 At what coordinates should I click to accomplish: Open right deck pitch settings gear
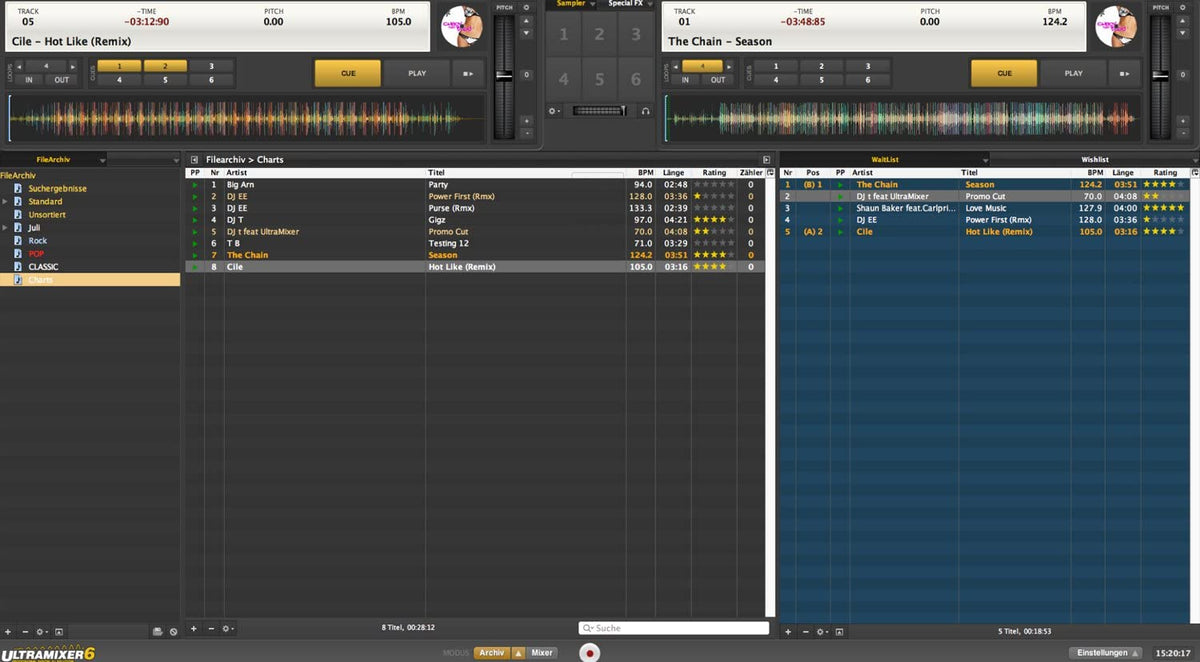[x=1183, y=7]
